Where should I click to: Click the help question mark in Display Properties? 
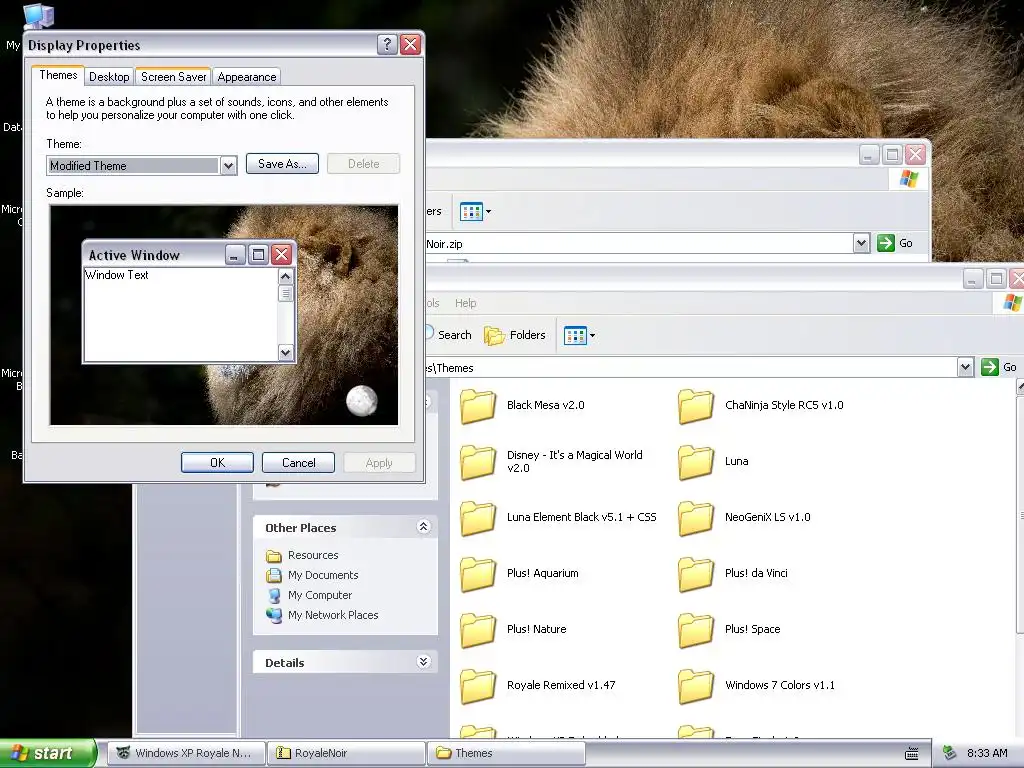387,44
